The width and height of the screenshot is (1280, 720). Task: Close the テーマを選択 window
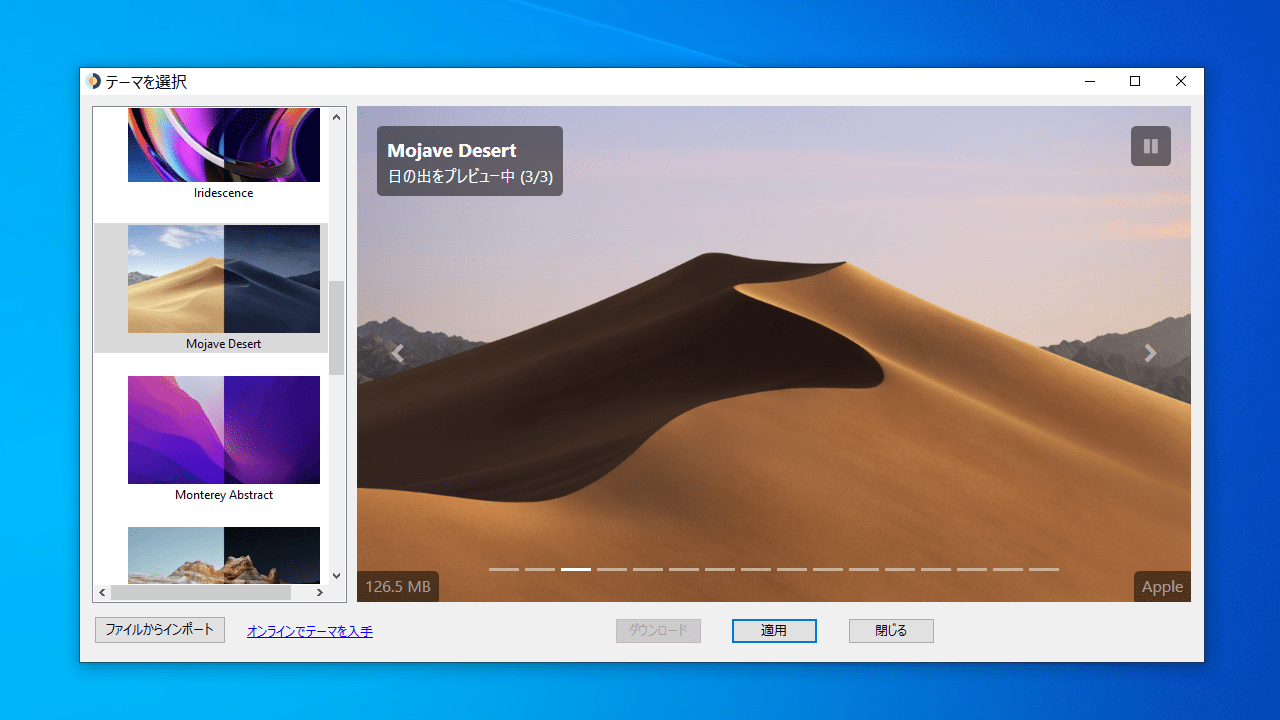coord(1181,81)
